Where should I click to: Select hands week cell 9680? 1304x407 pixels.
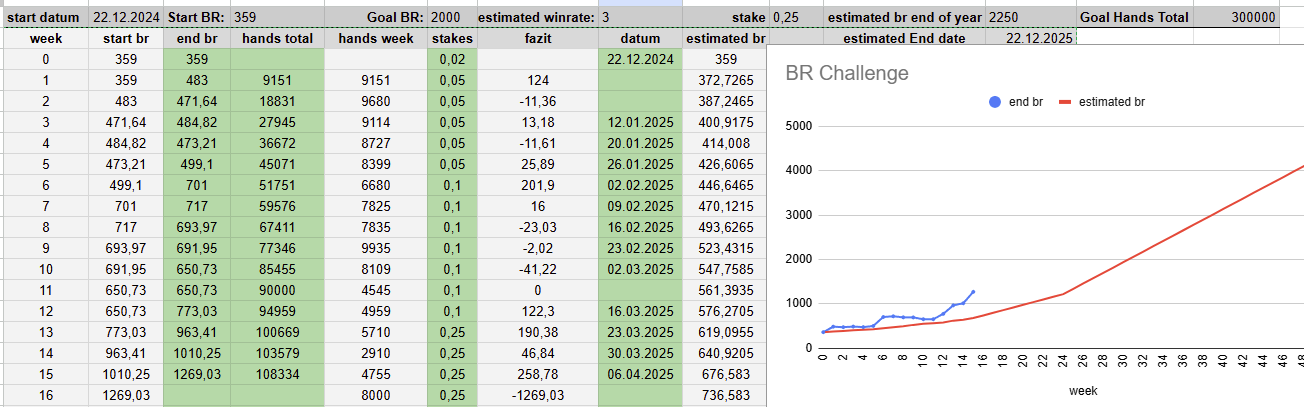pyautogui.click(x=376, y=101)
